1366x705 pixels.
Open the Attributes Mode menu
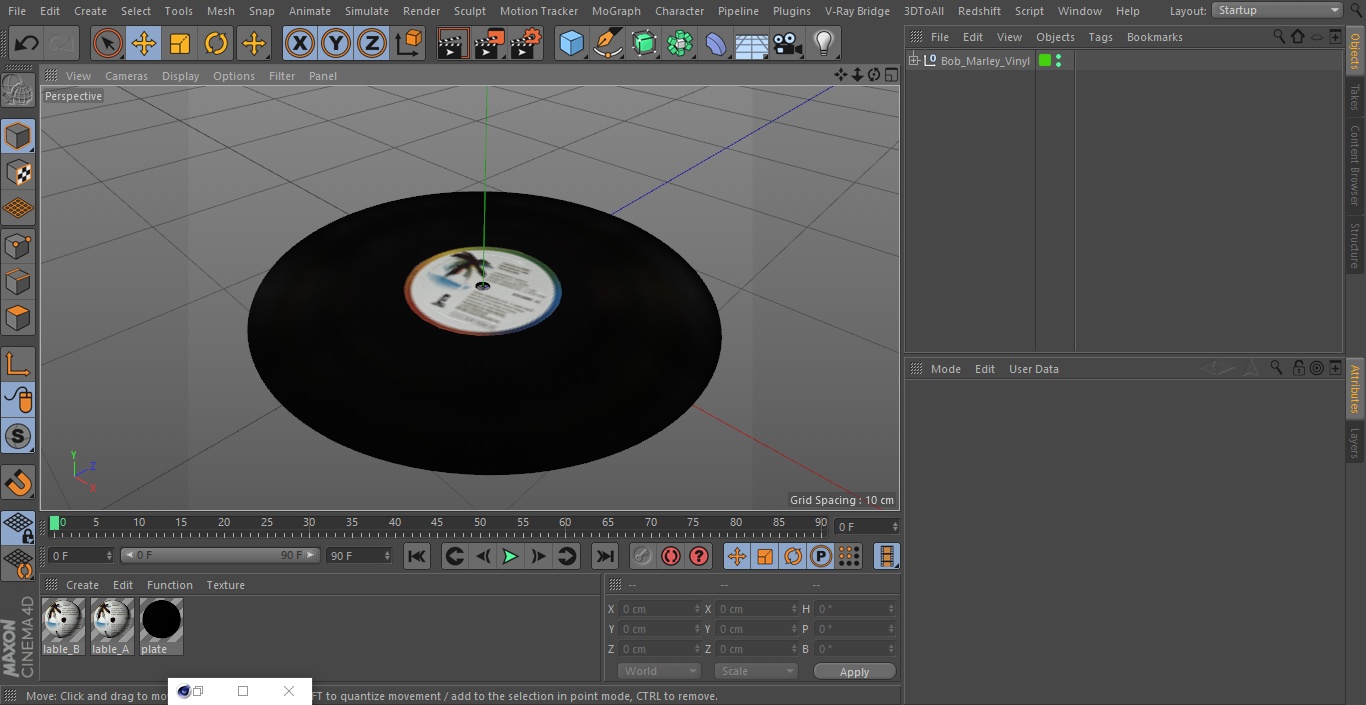click(x=945, y=369)
